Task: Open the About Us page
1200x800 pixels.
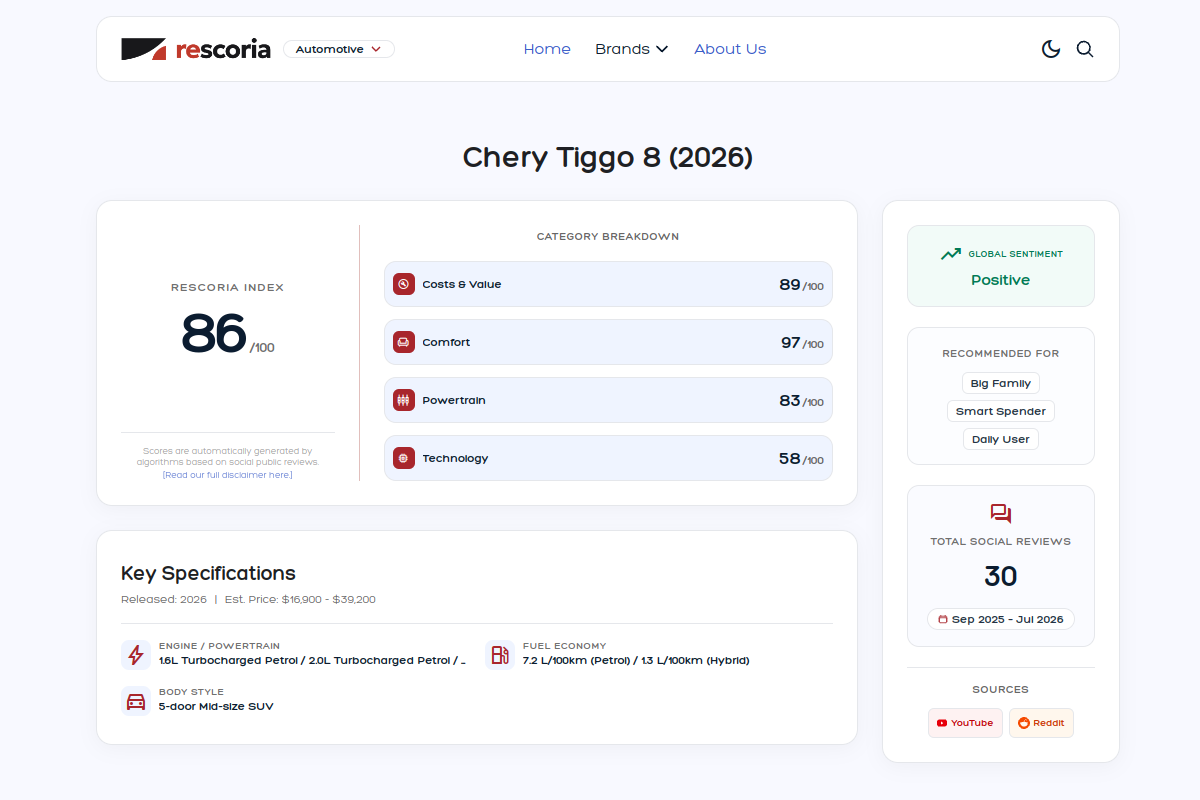Action: click(x=730, y=49)
